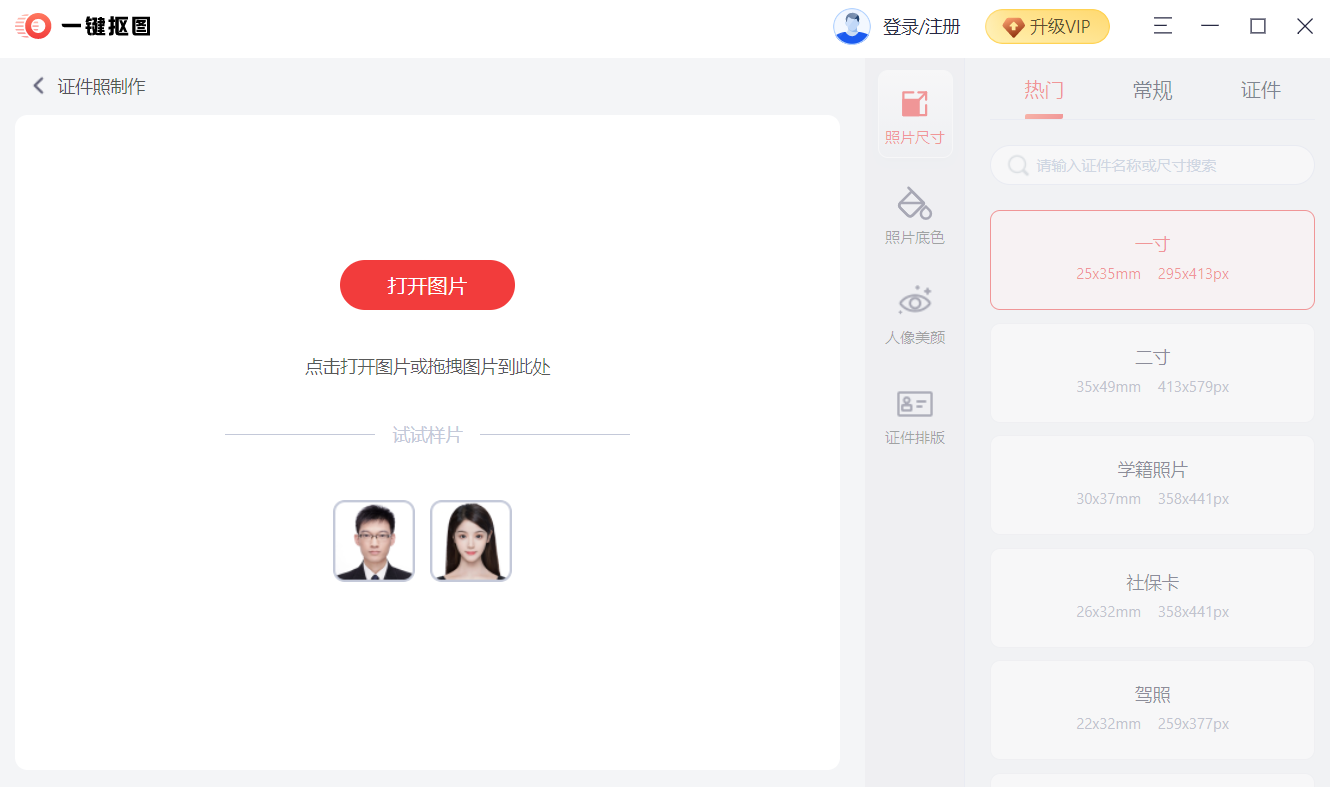This screenshot has height=787, width=1330.
Task: Open the hamburger menu icon
Action: click(1162, 26)
